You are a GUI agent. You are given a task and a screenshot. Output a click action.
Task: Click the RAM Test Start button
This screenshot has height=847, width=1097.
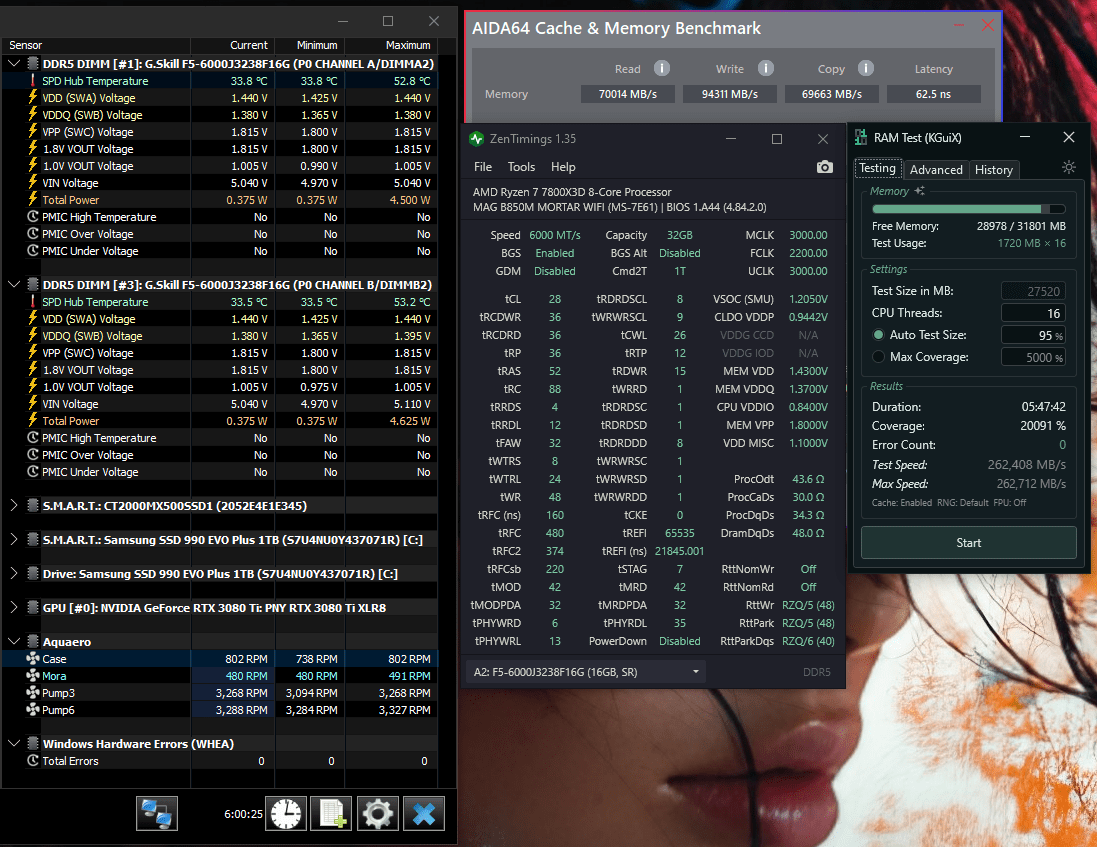pyautogui.click(x=968, y=543)
